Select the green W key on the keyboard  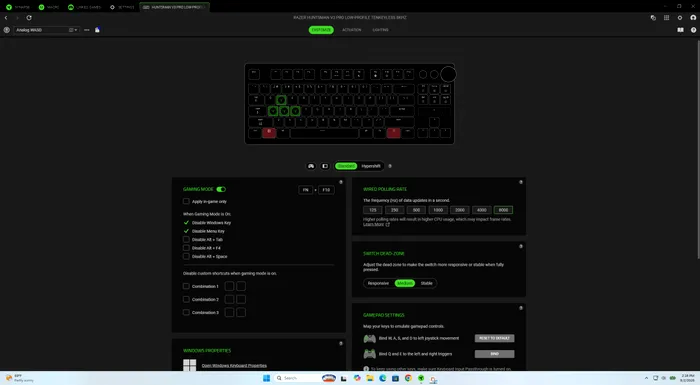(281, 100)
